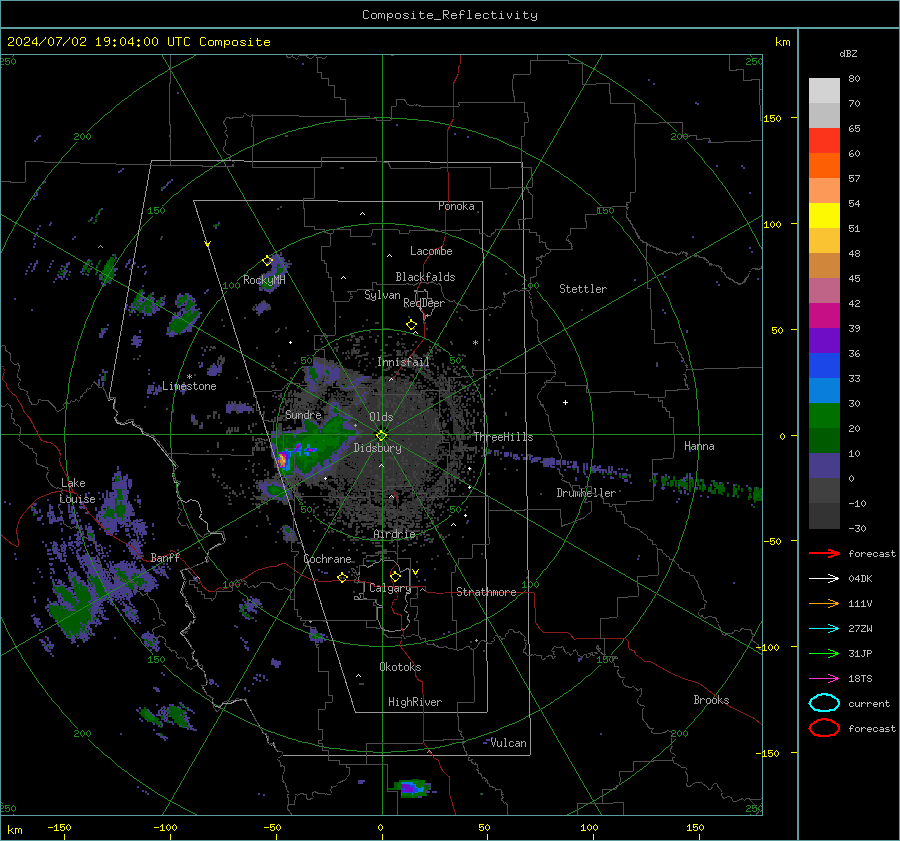Select the 65 dBZ red color swatch

(x=824, y=140)
